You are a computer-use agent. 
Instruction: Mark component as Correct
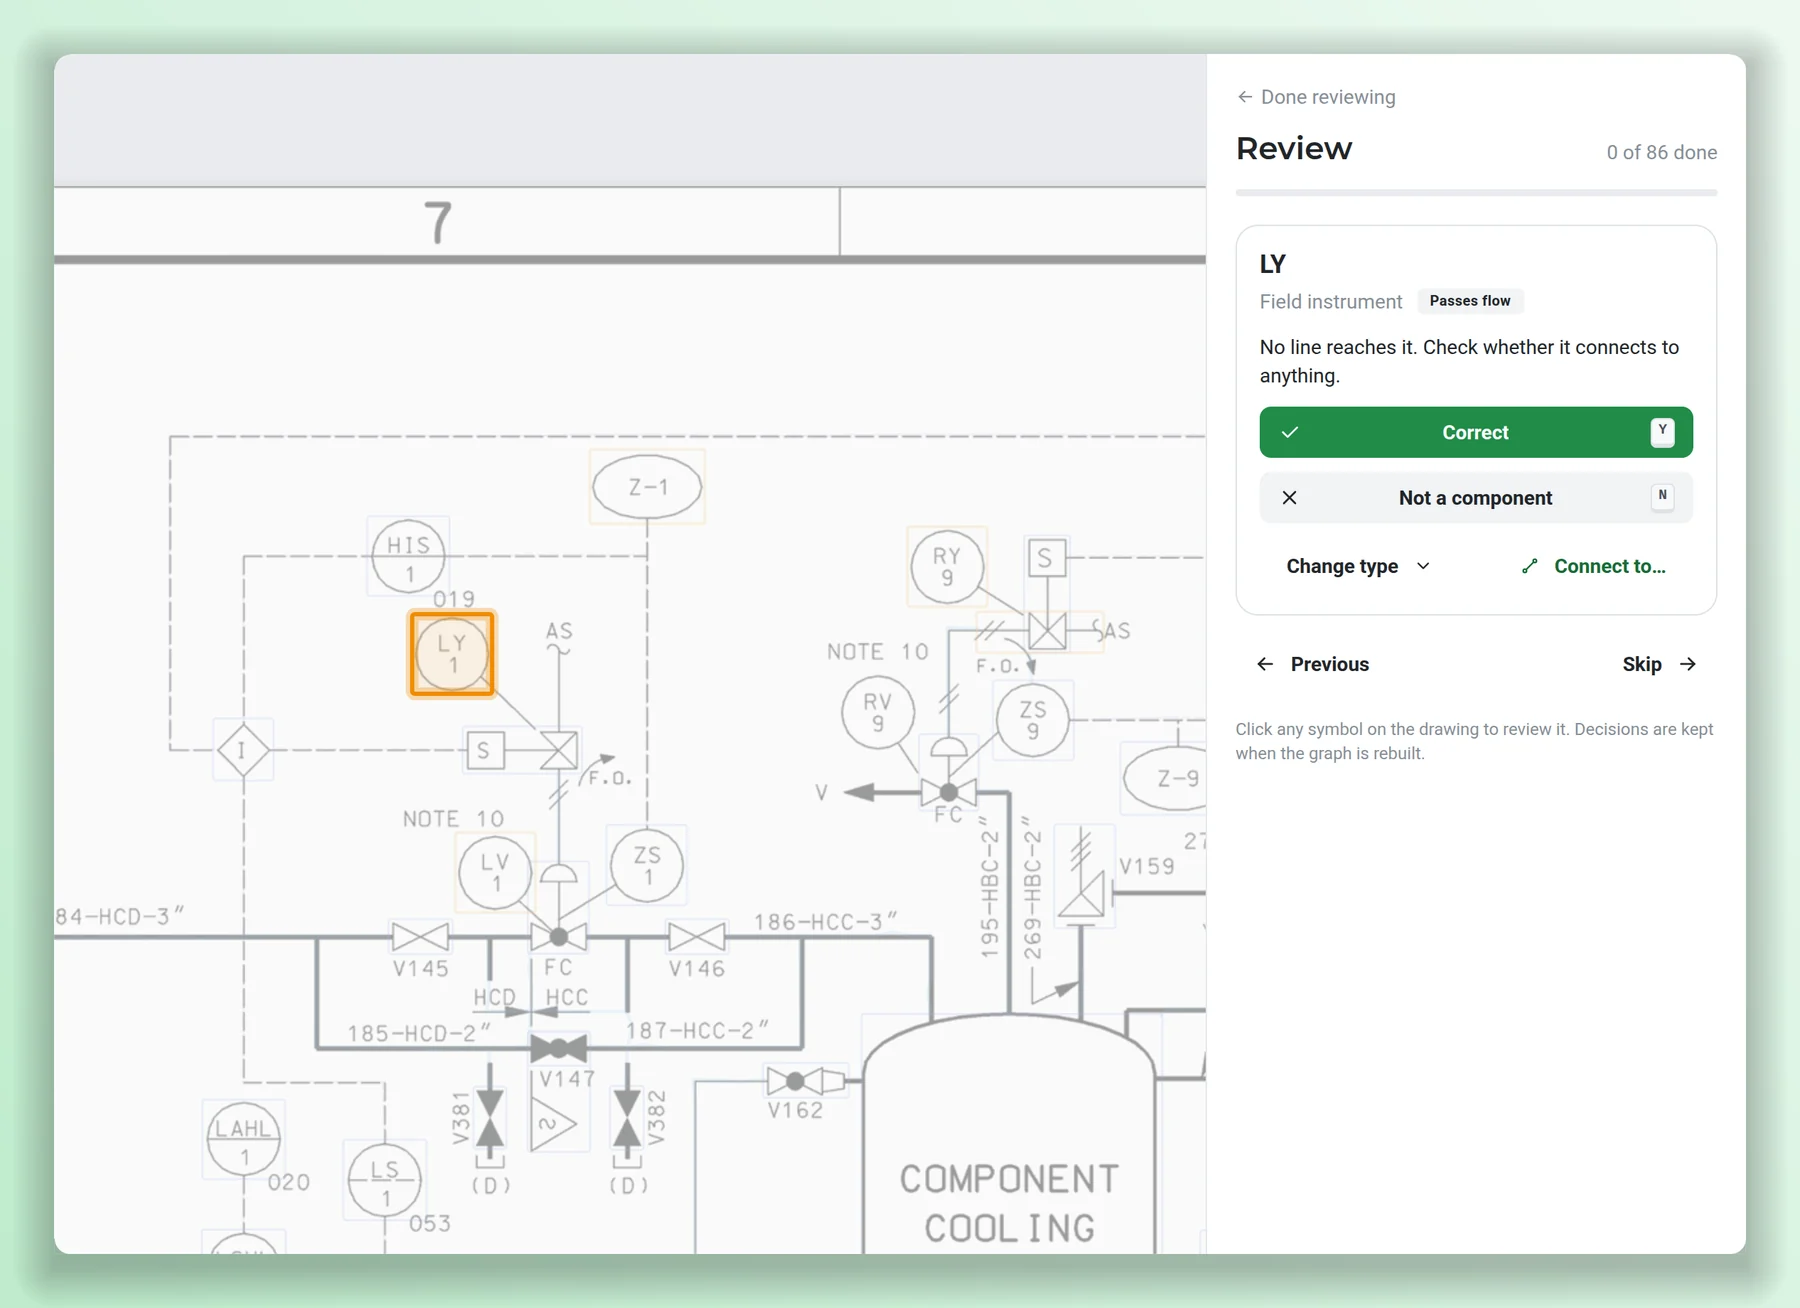[1476, 432]
